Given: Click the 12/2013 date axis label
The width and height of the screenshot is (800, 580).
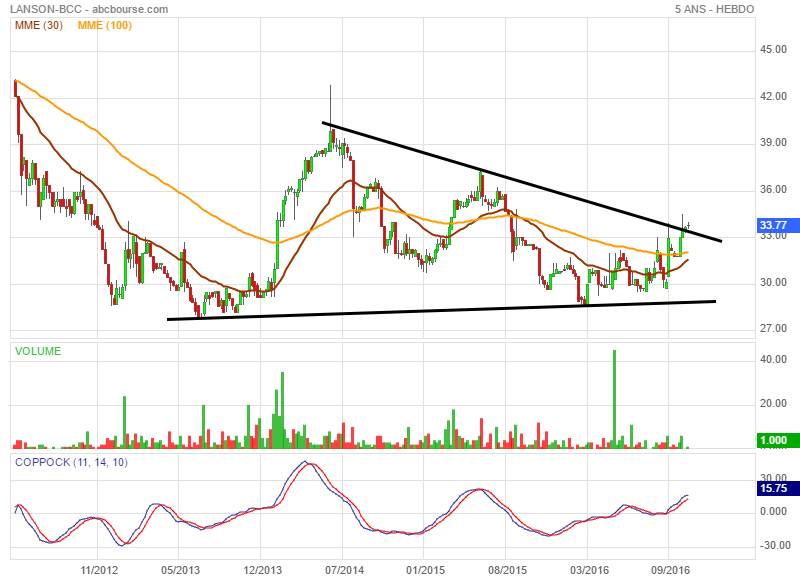Looking at the screenshot, I should (x=262, y=570).
